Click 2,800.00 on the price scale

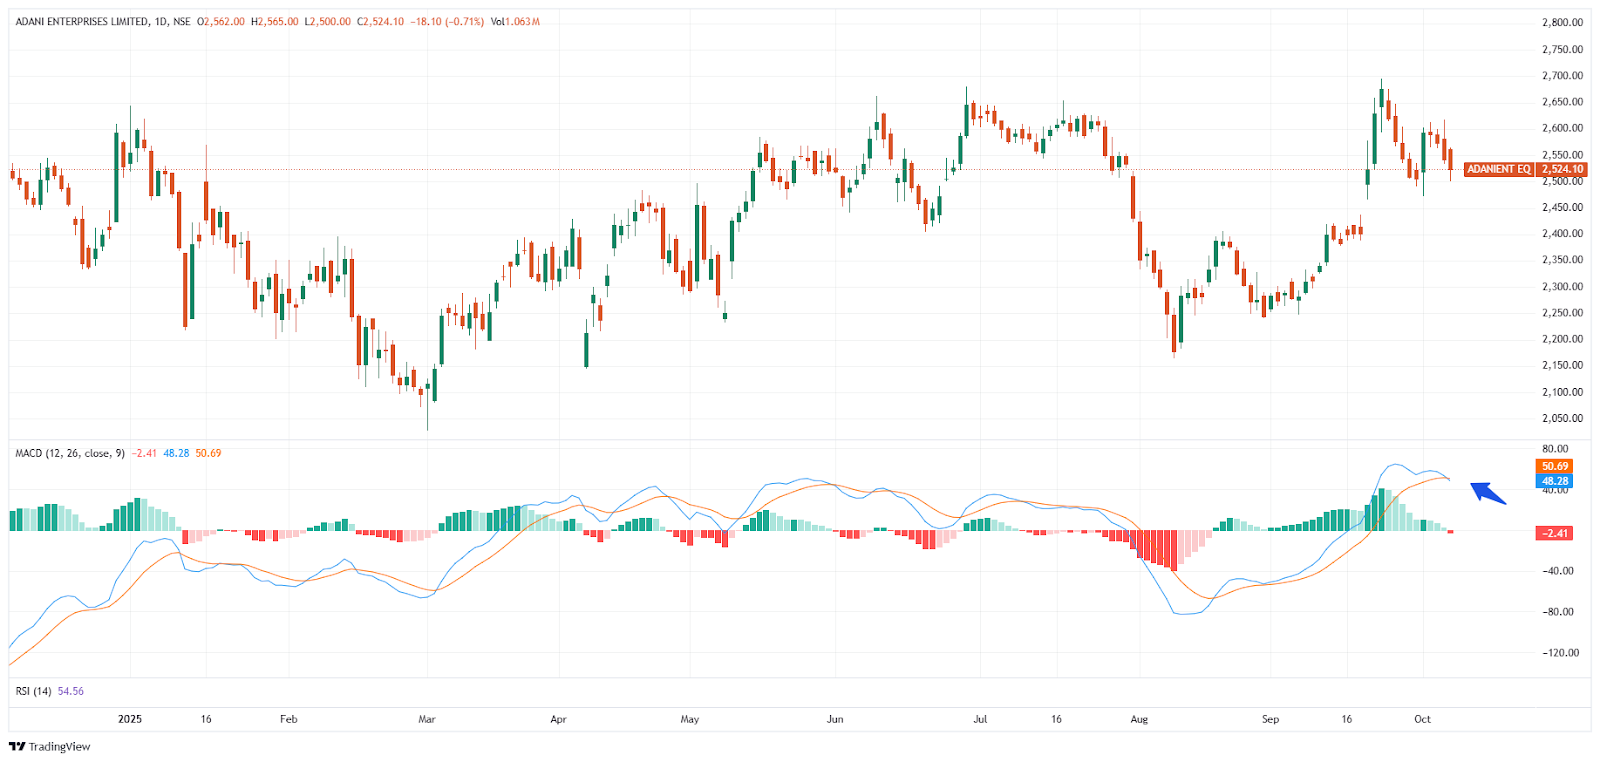tap(1562, 22)
